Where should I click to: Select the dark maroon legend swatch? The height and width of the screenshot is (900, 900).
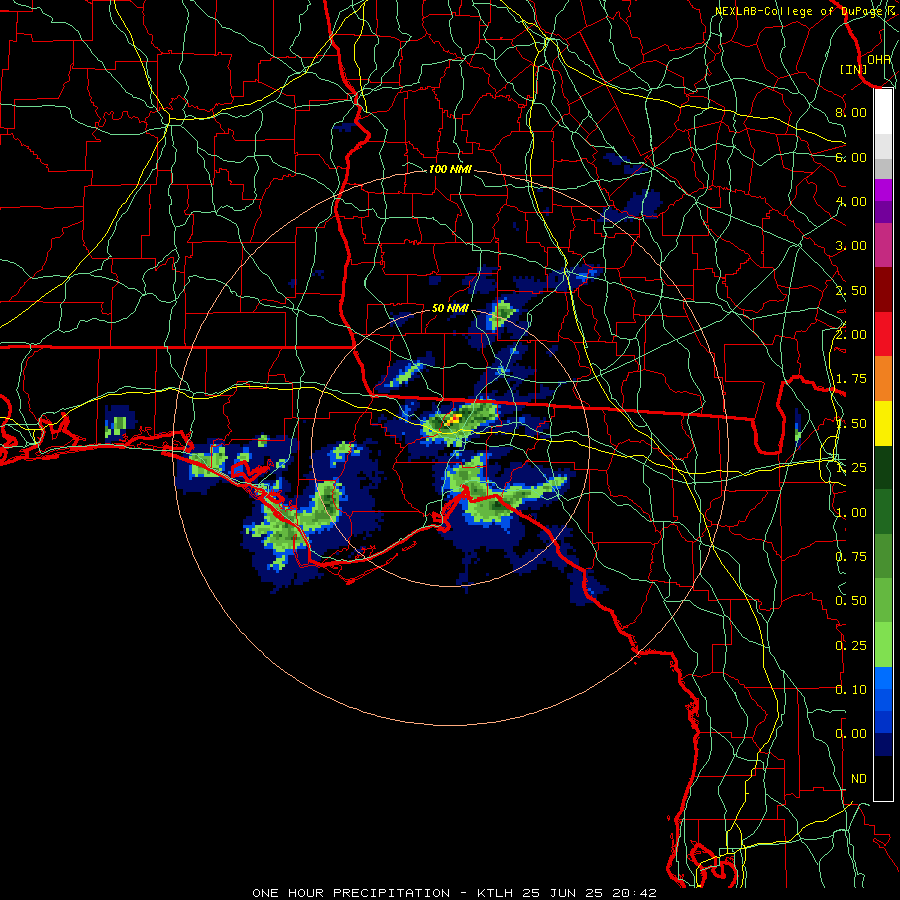pos(883,290)
